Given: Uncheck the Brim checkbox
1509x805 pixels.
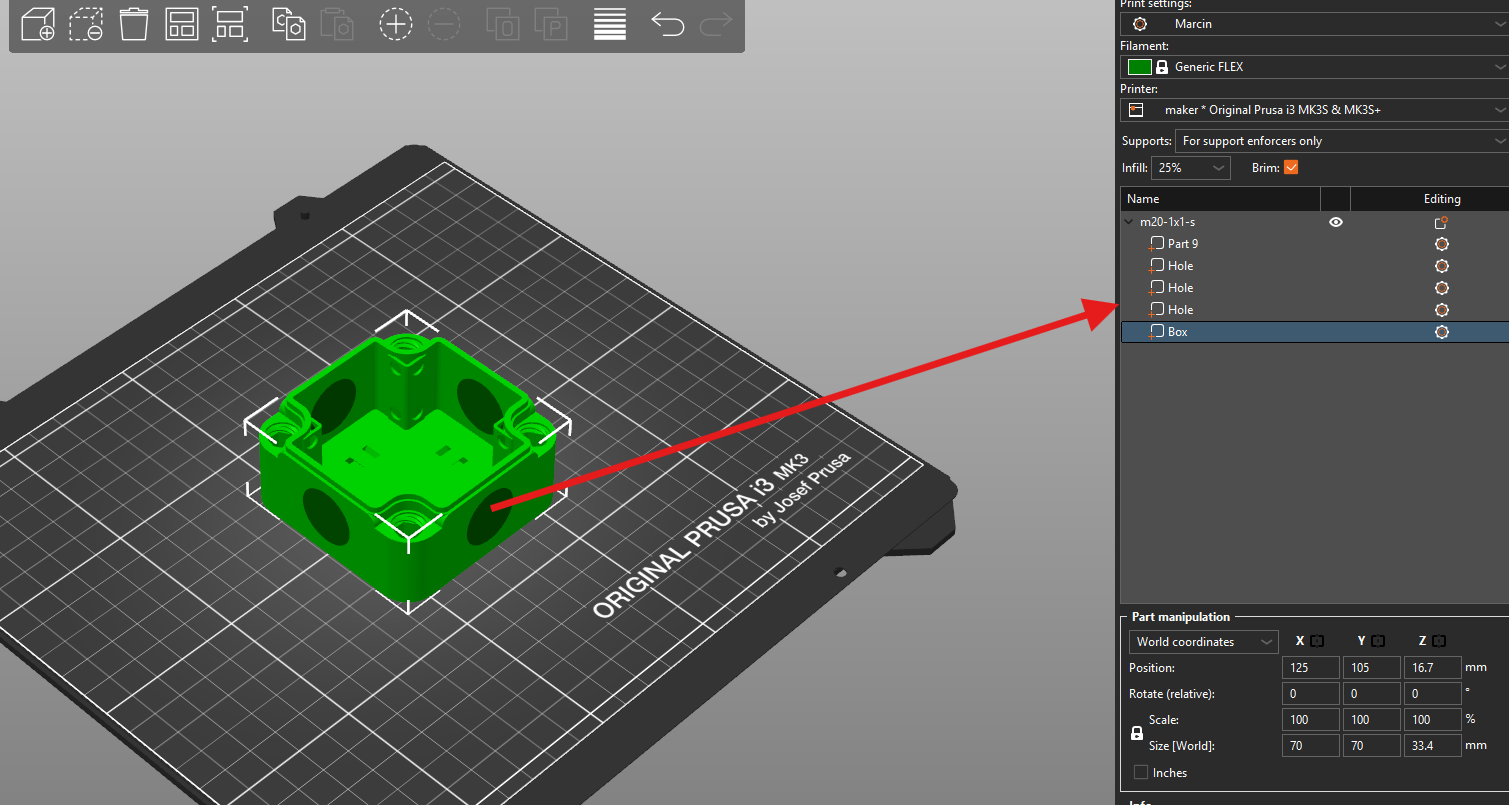Looking at the screenshot, I should pos(1291,168).
